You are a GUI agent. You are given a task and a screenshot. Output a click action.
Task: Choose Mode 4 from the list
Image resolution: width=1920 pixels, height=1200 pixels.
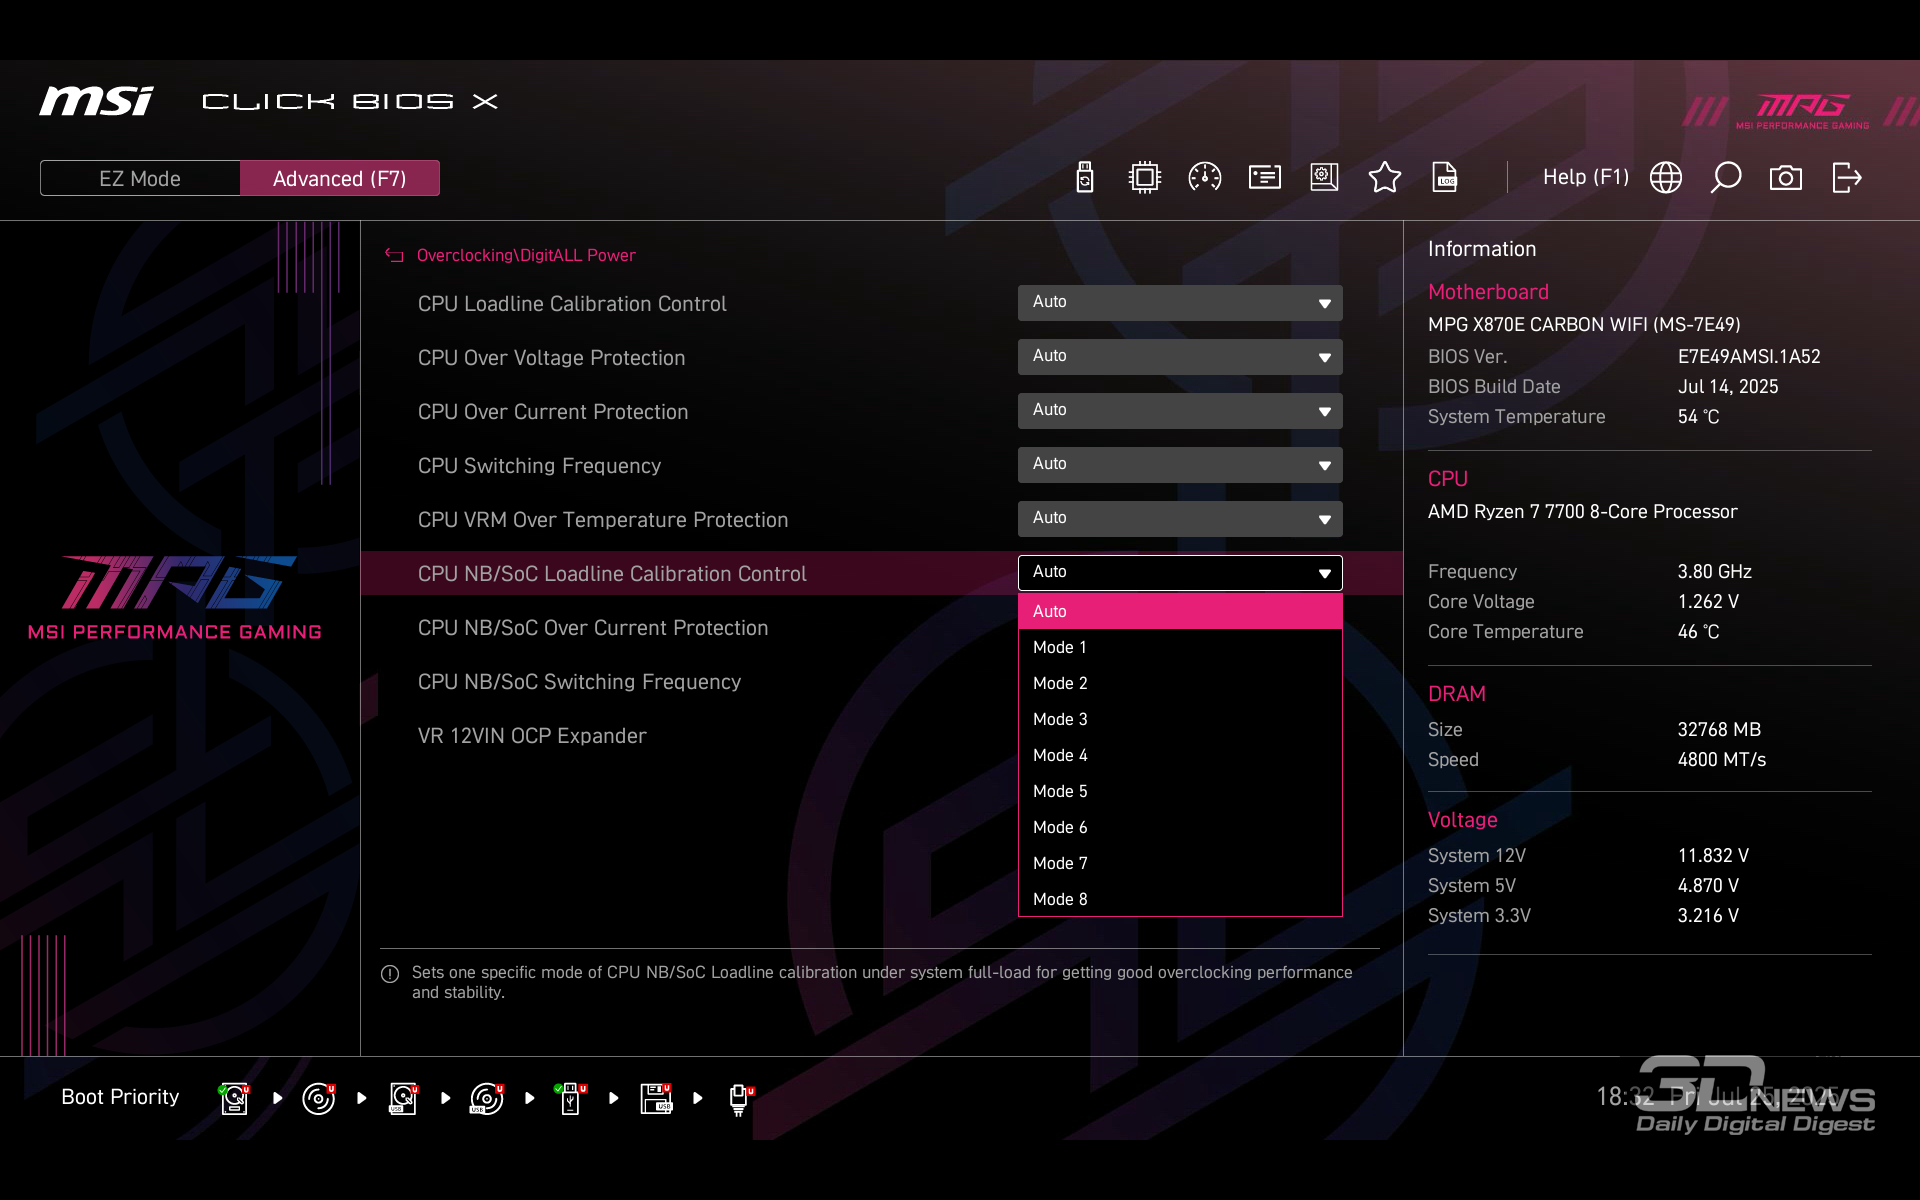coord(1180,755)
